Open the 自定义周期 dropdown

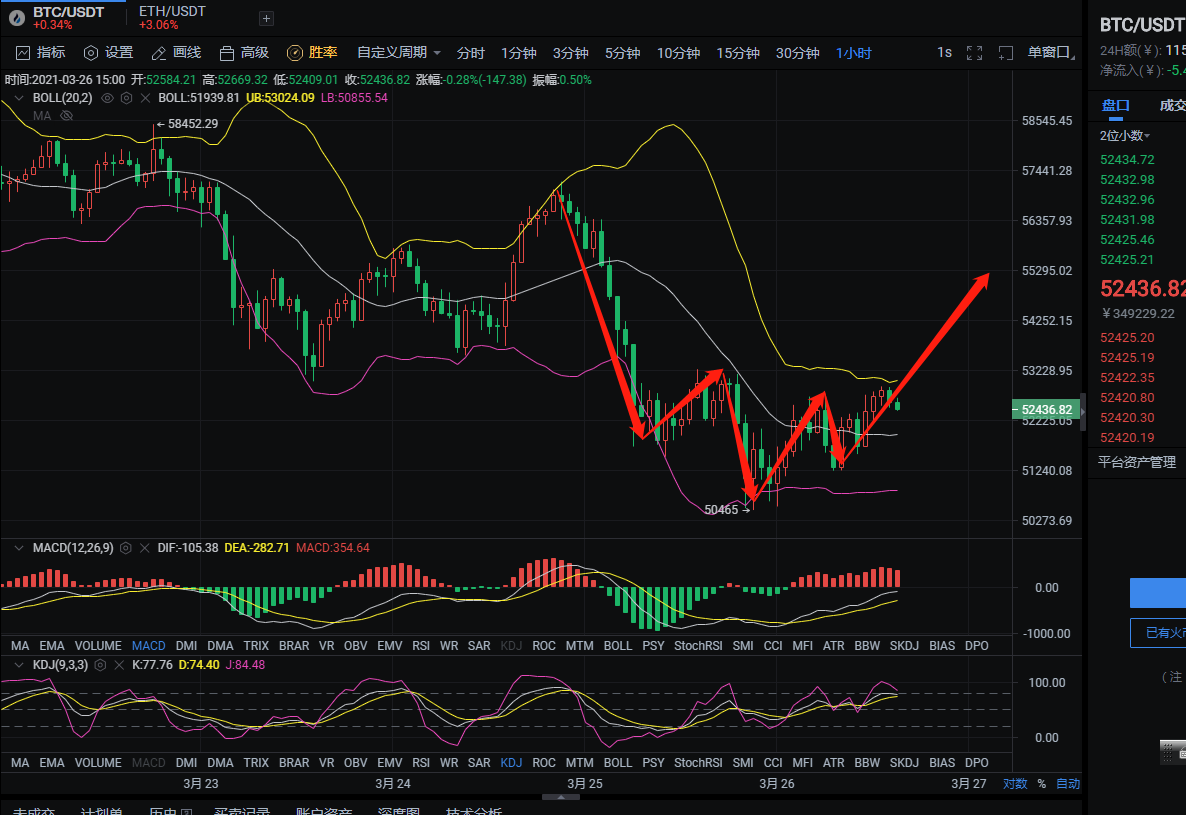click(398, 52)
